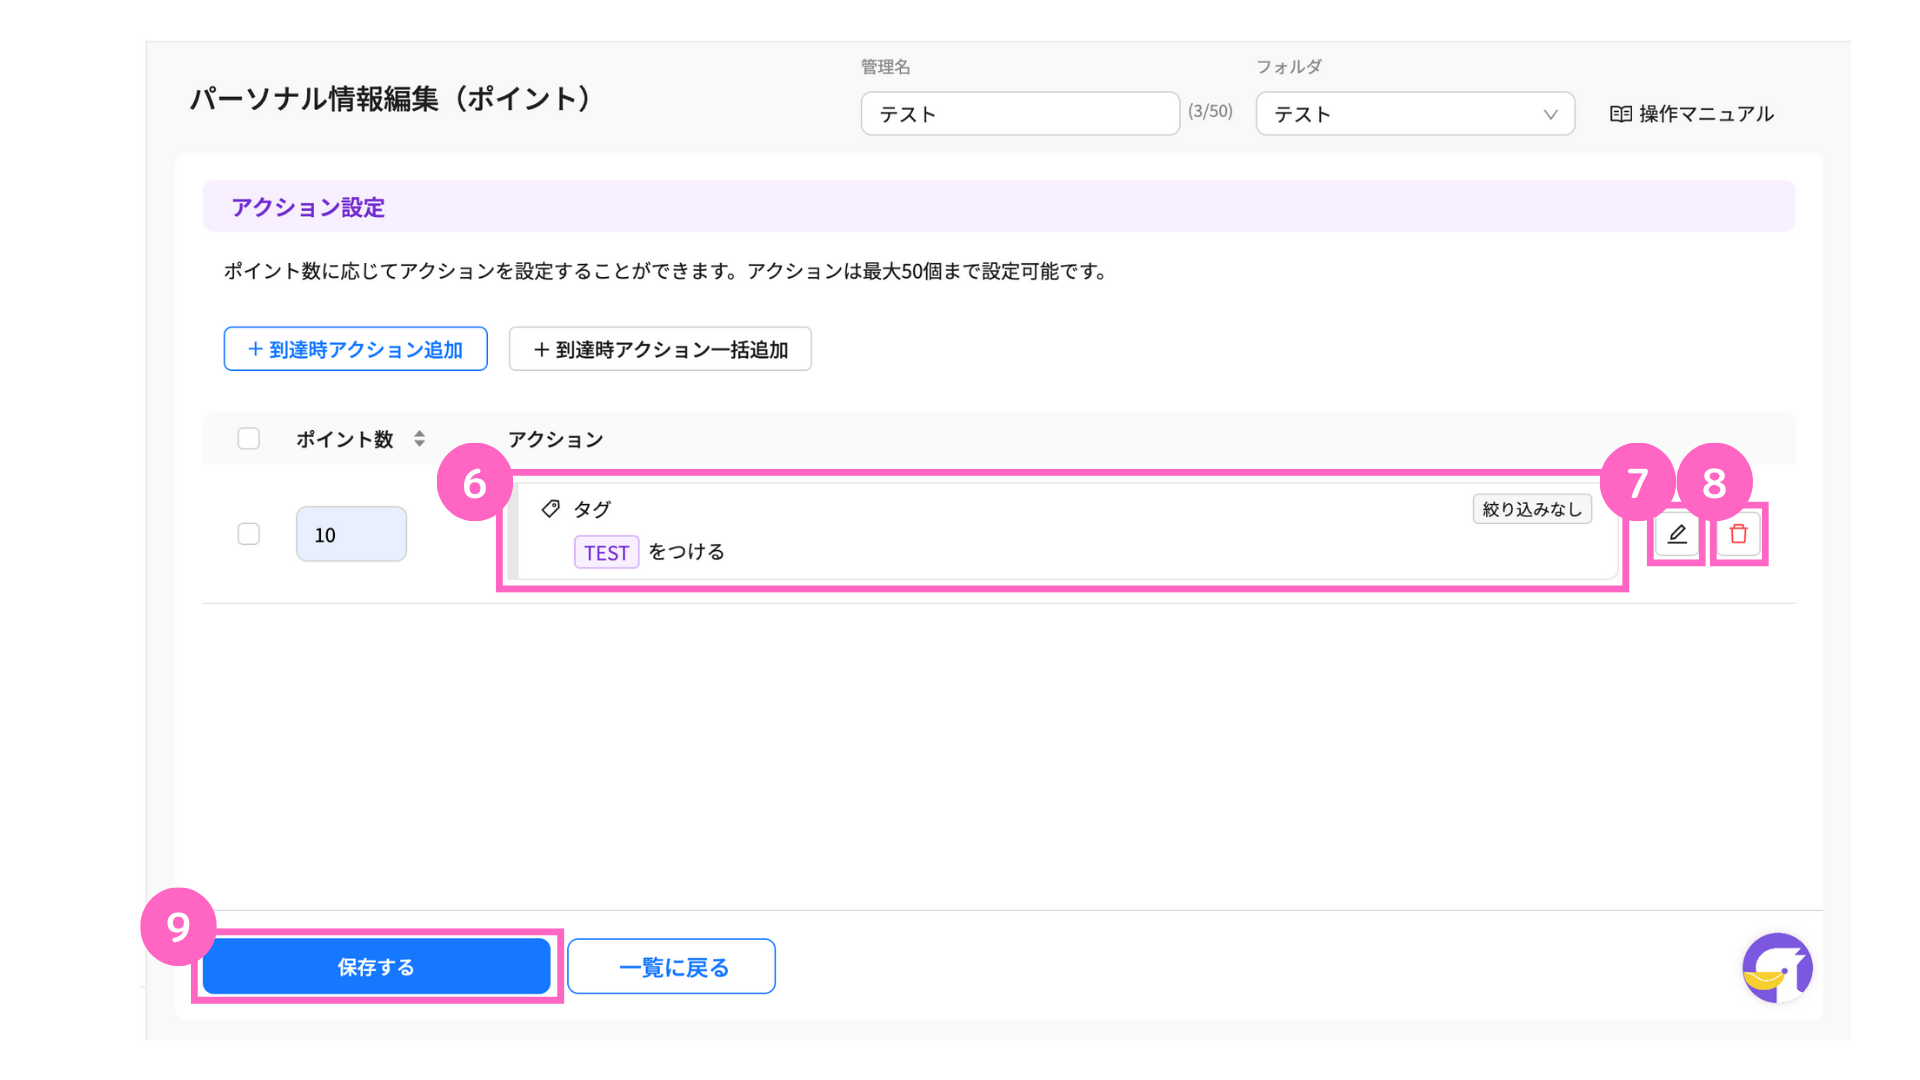Toggle the select-all header checkbox
Viewport: 1920px width, 1080px height.
pos(249,439)
